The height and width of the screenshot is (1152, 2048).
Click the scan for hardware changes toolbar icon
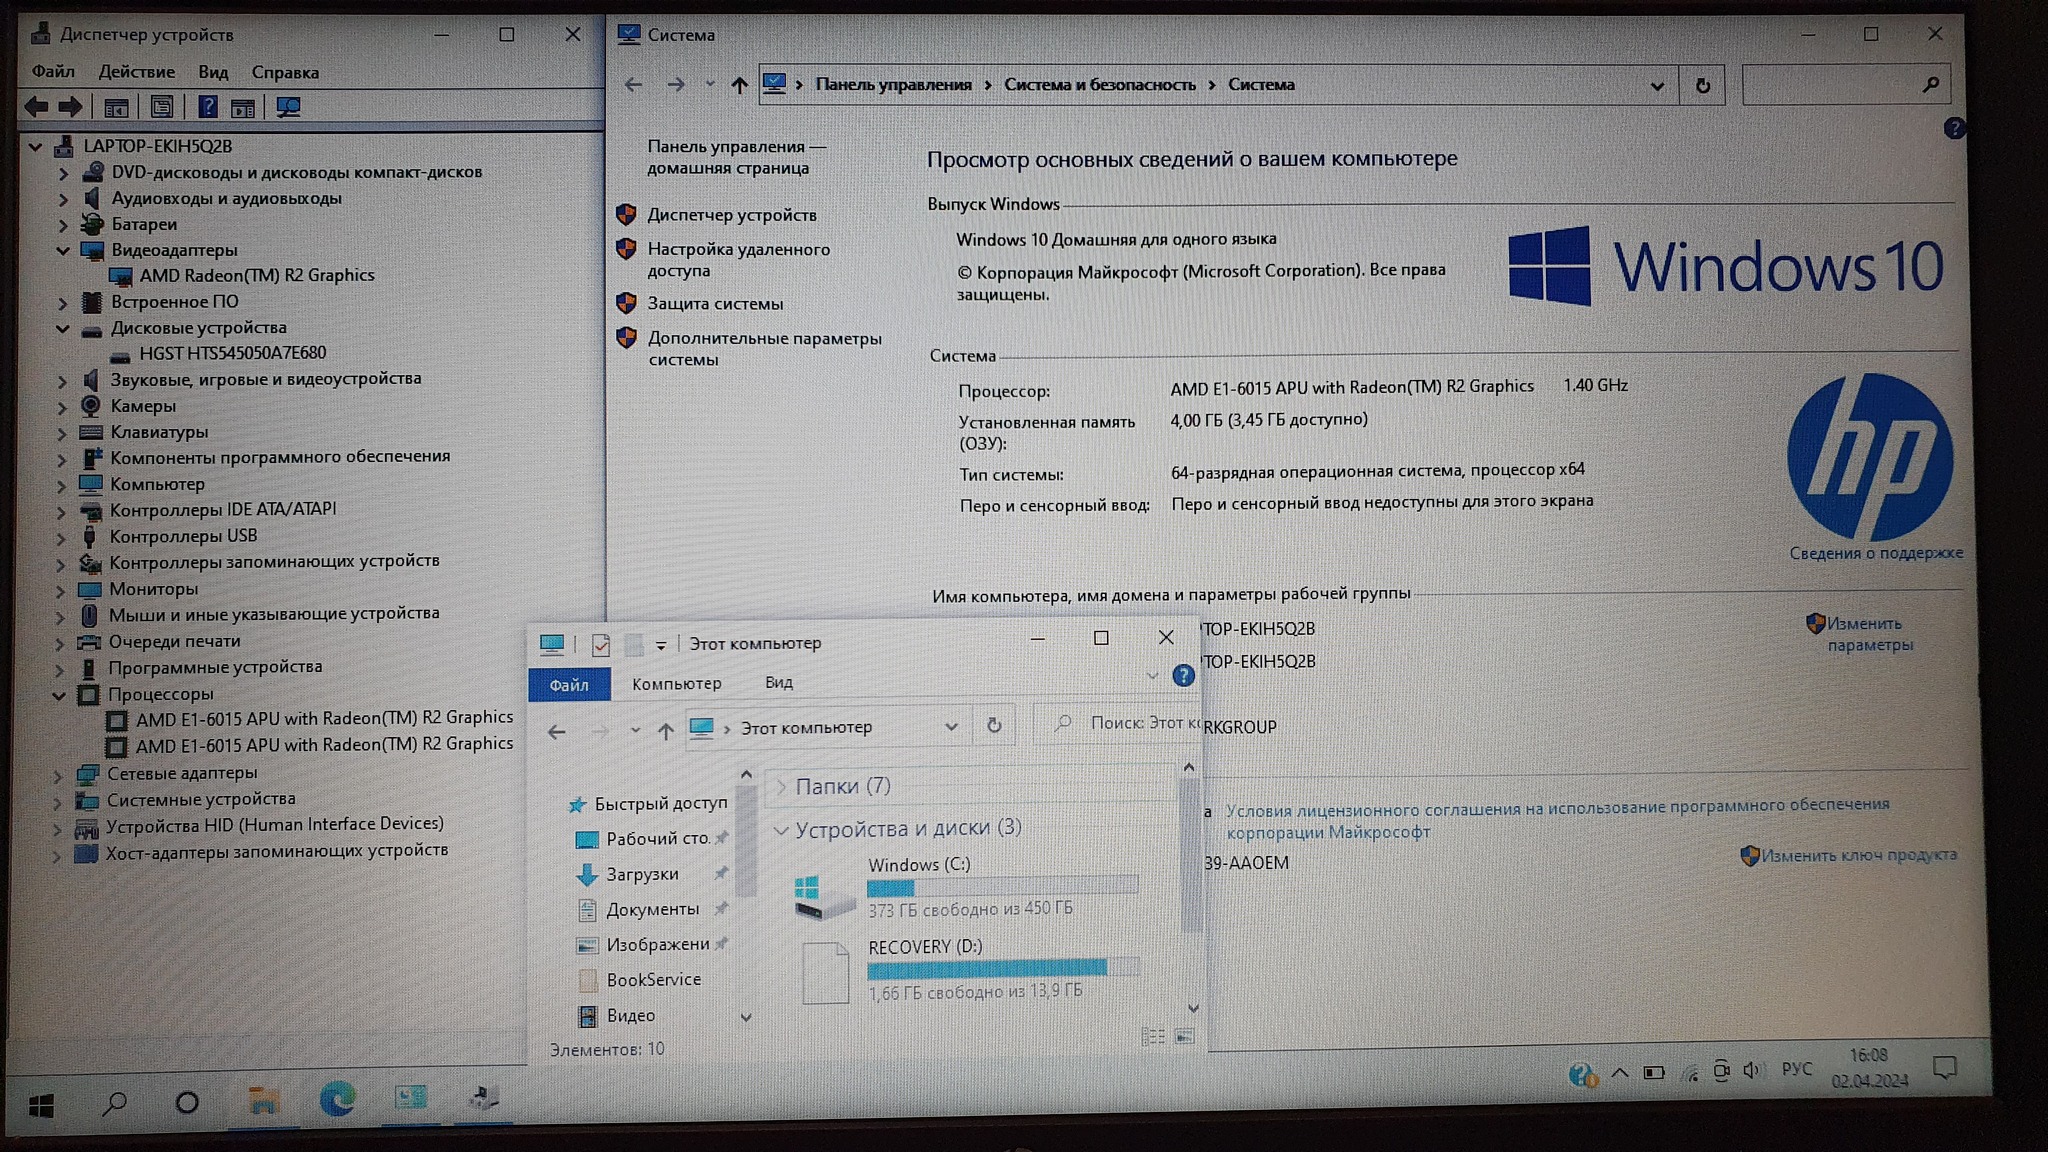click(289, 107)
